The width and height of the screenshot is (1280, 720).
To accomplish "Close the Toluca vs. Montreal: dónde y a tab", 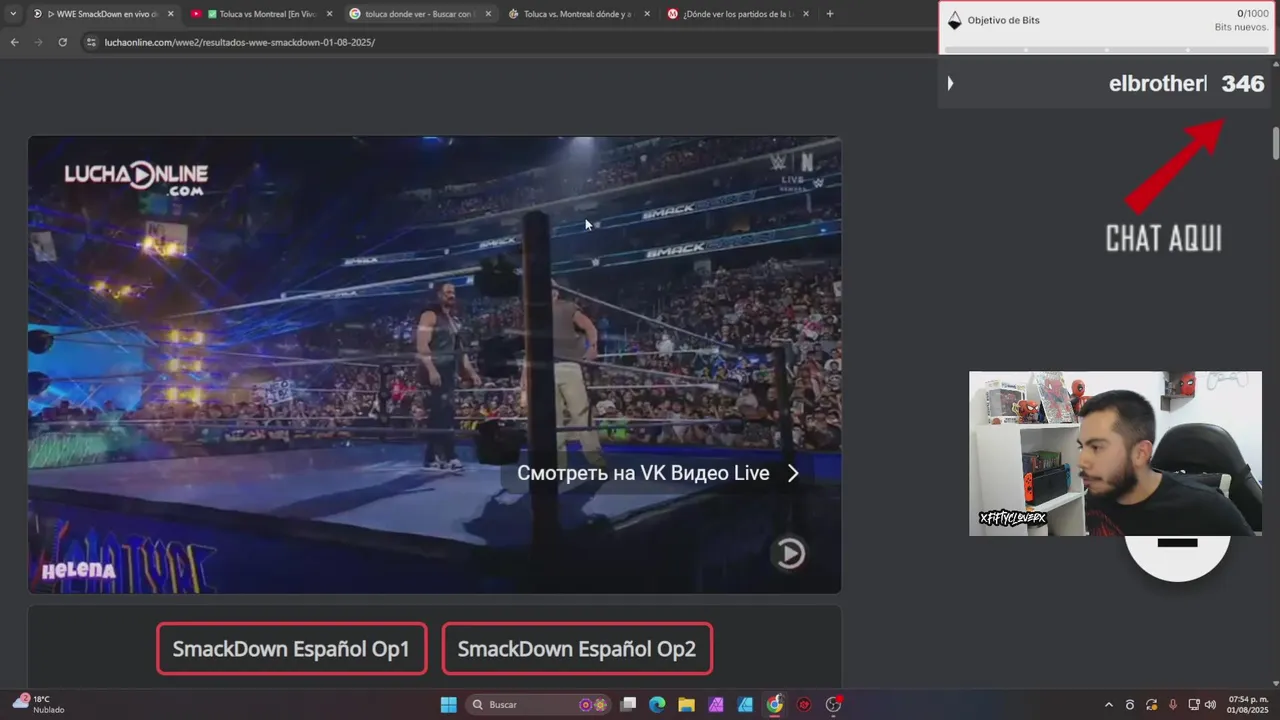I will (647, 14).
